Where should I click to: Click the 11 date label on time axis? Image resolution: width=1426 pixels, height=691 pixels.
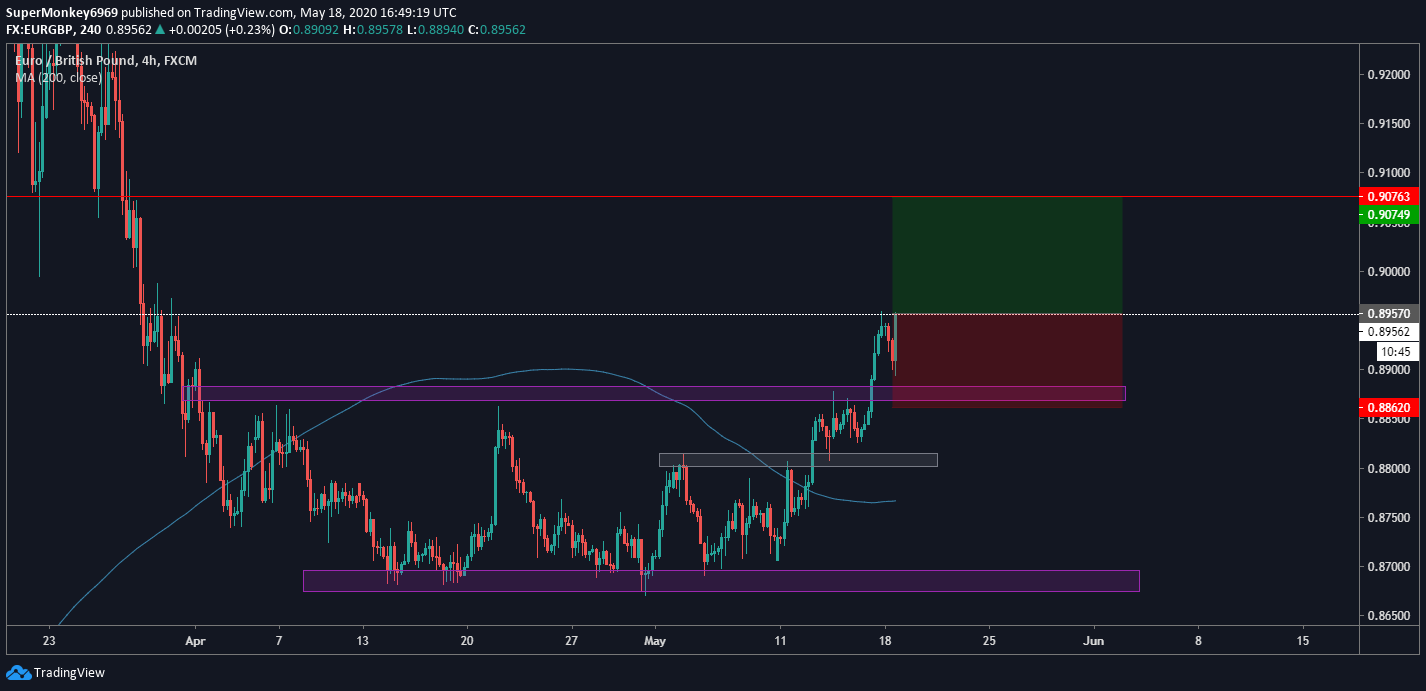point(780,640)
